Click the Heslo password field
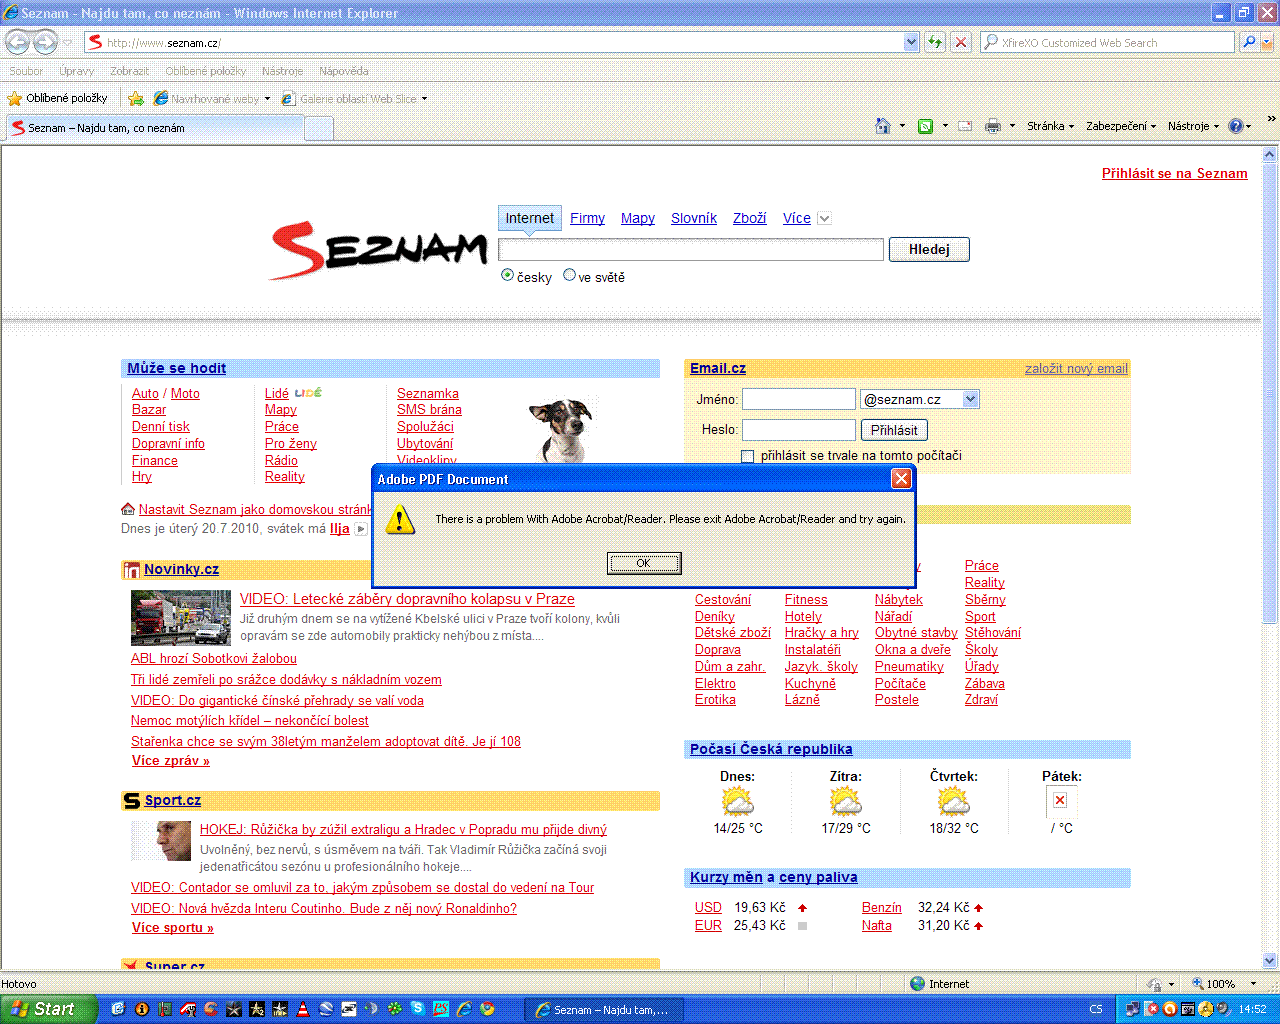 (x=799, y=430)
